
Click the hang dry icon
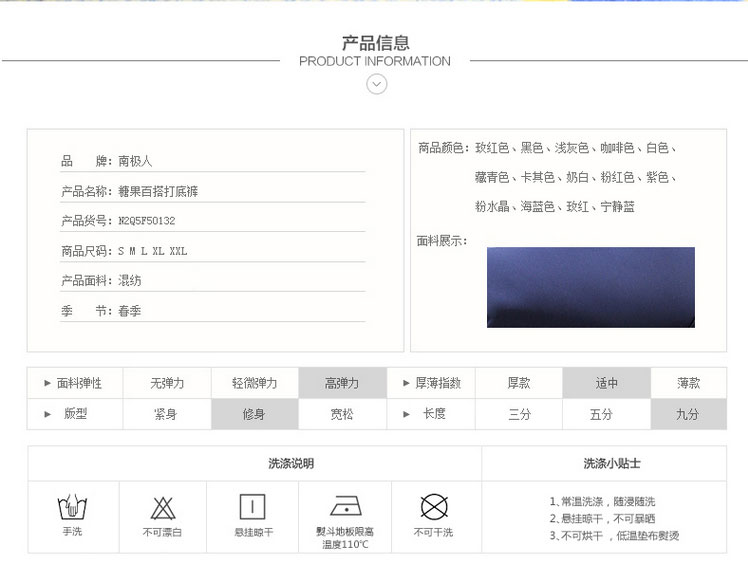252,506
